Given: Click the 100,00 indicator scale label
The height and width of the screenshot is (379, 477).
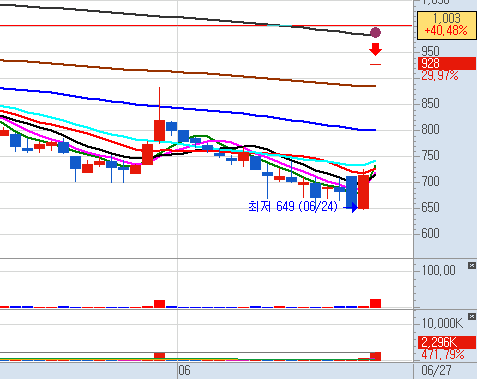Looking at the screenshot, I should [x=439, y=270].
